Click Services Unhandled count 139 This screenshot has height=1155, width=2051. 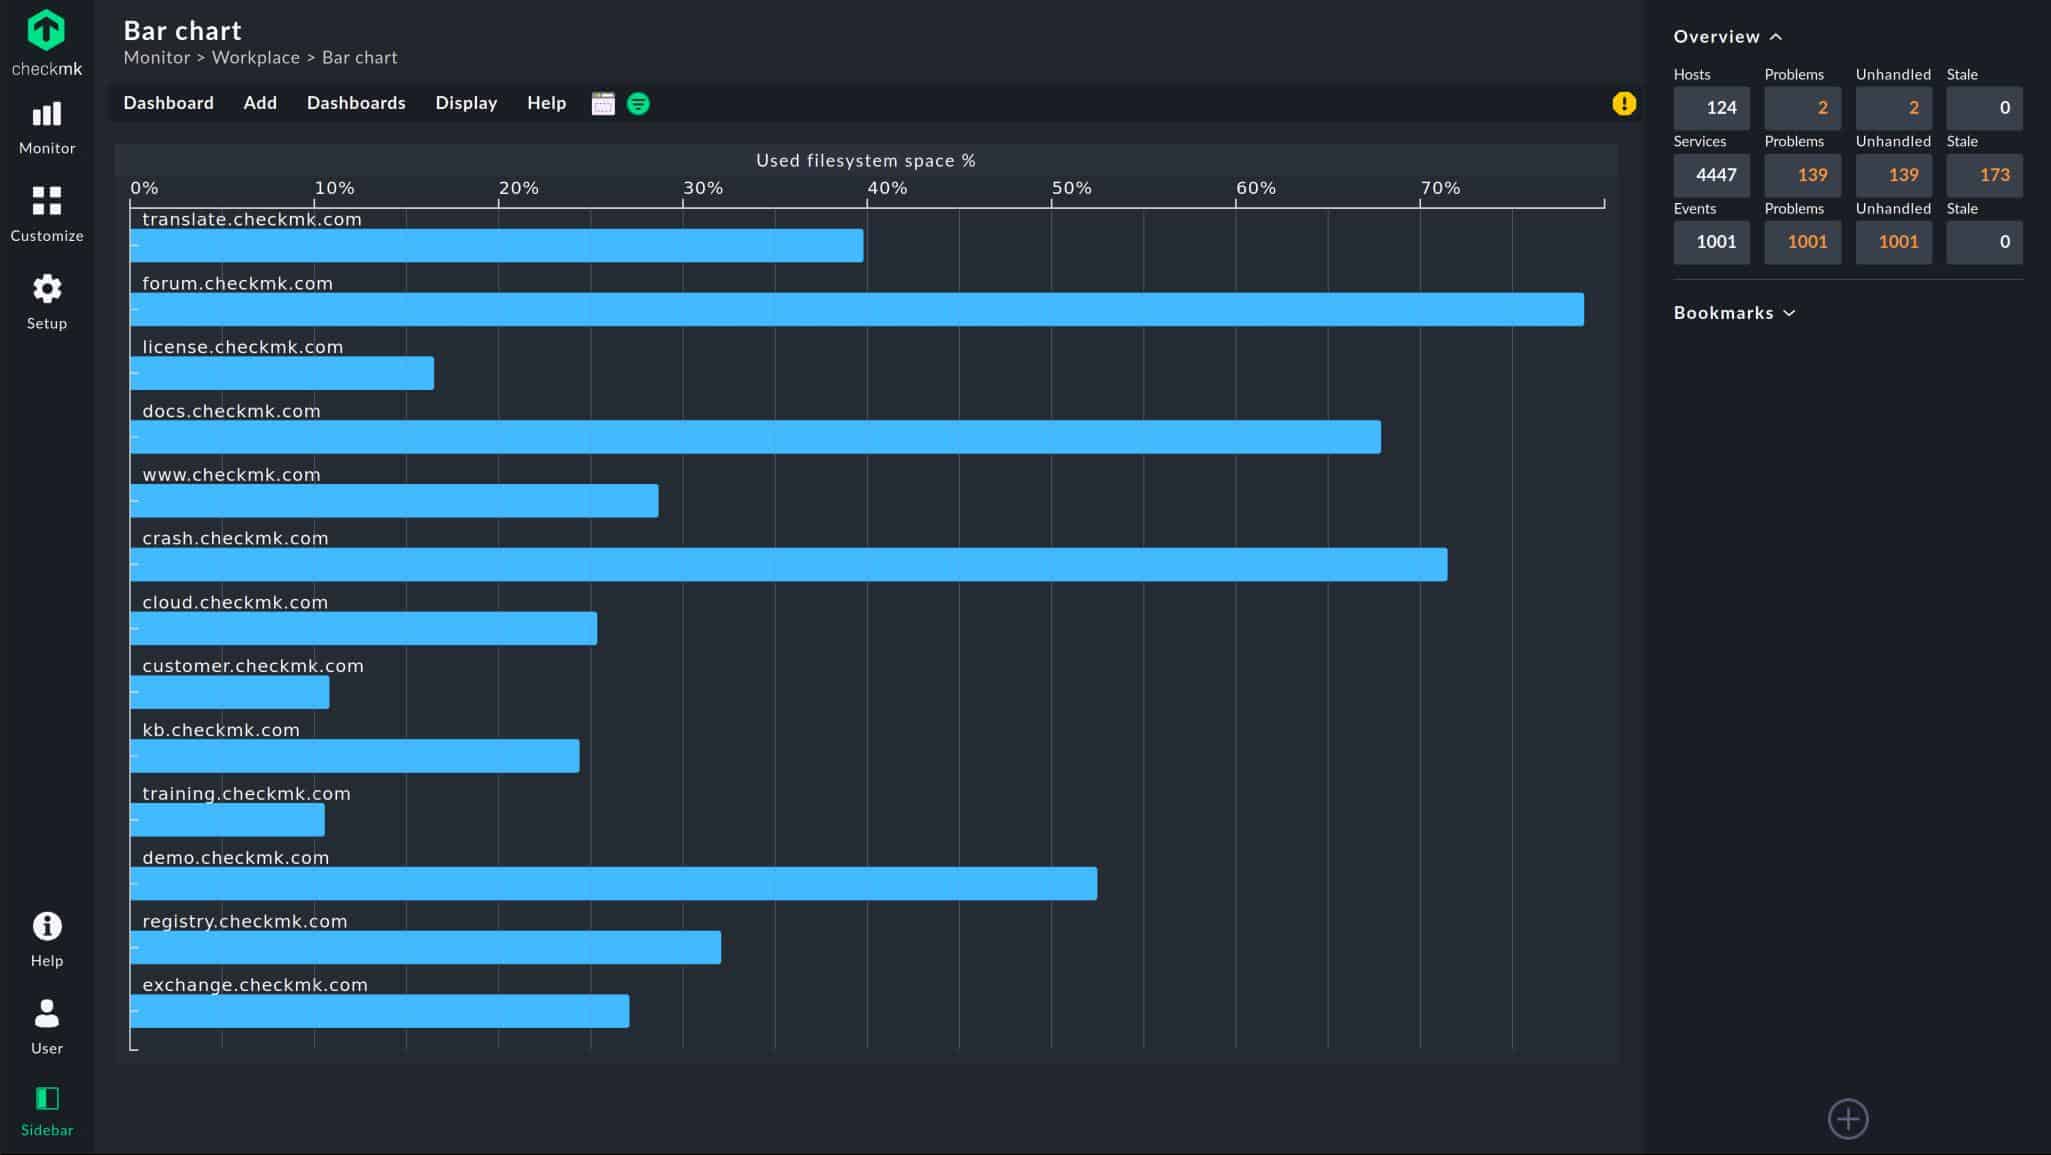[x=1893, y=175]
